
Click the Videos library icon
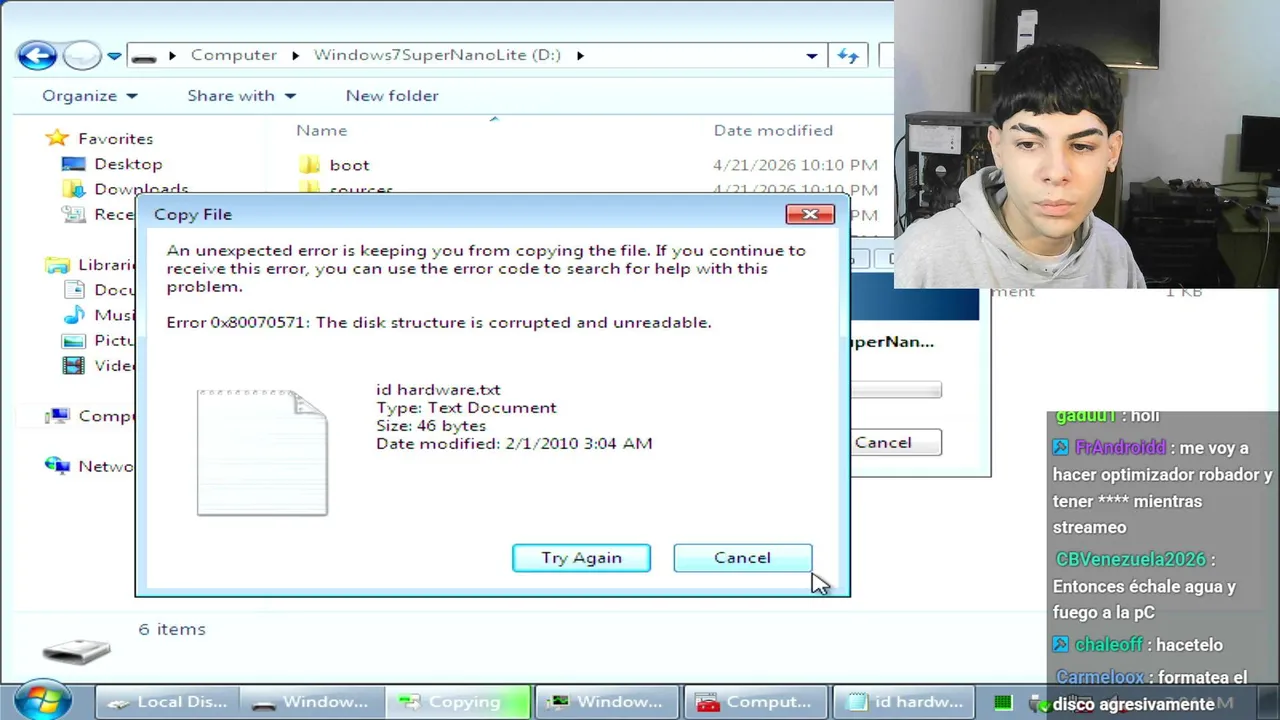pyautogui.click(x=74, y=365)
